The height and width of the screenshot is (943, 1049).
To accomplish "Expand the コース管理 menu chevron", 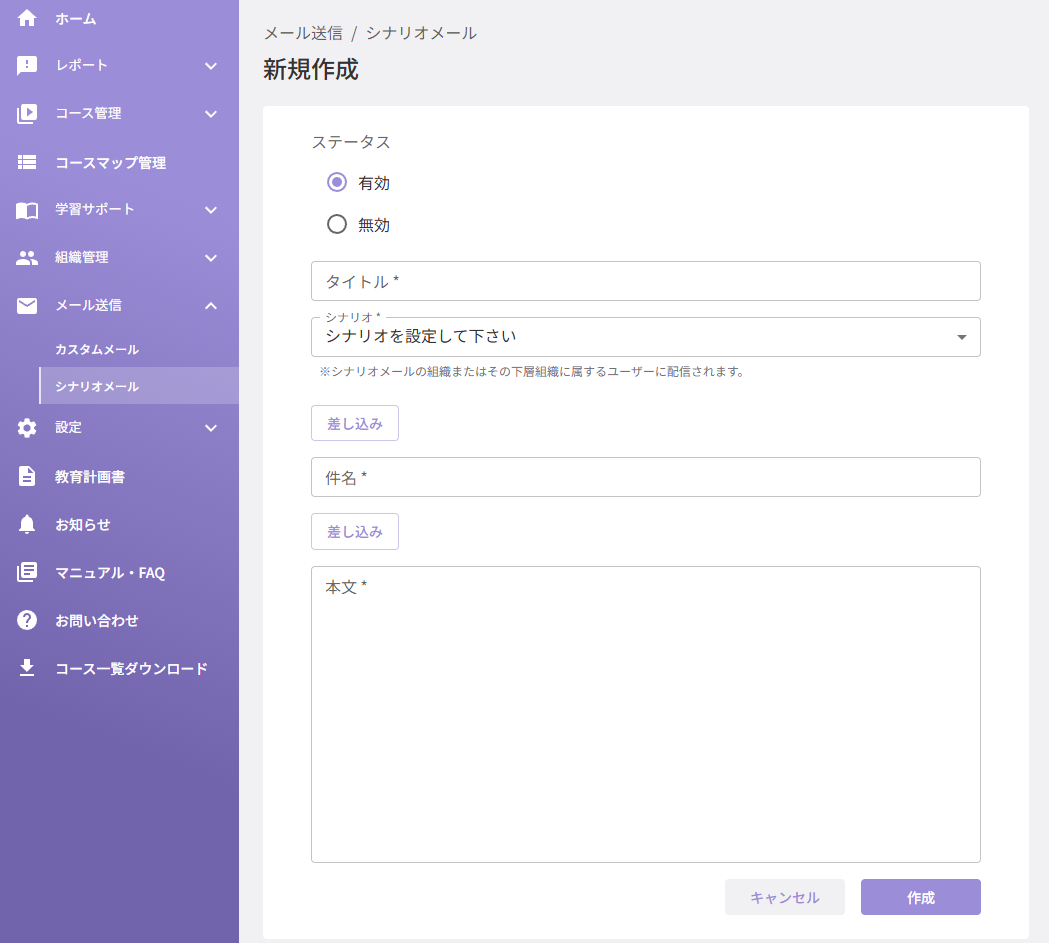I will point(211,114).
